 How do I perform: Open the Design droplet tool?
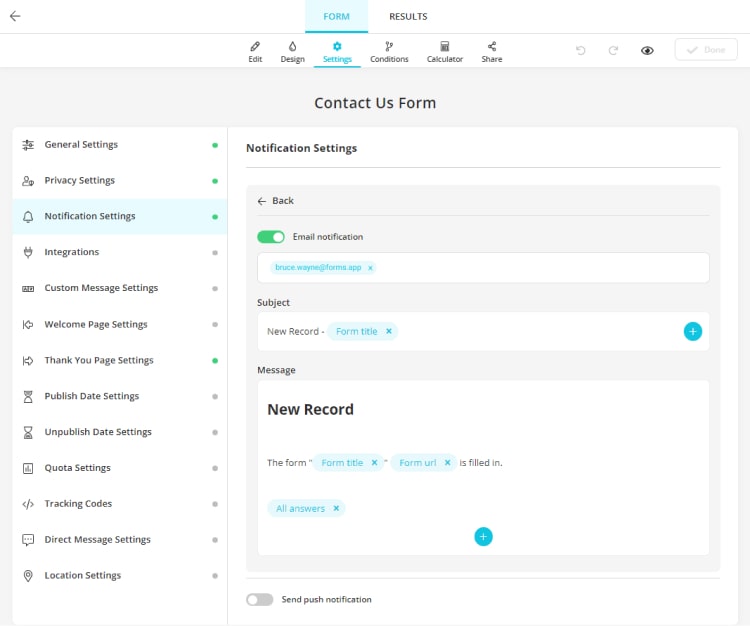click(292, 52)
